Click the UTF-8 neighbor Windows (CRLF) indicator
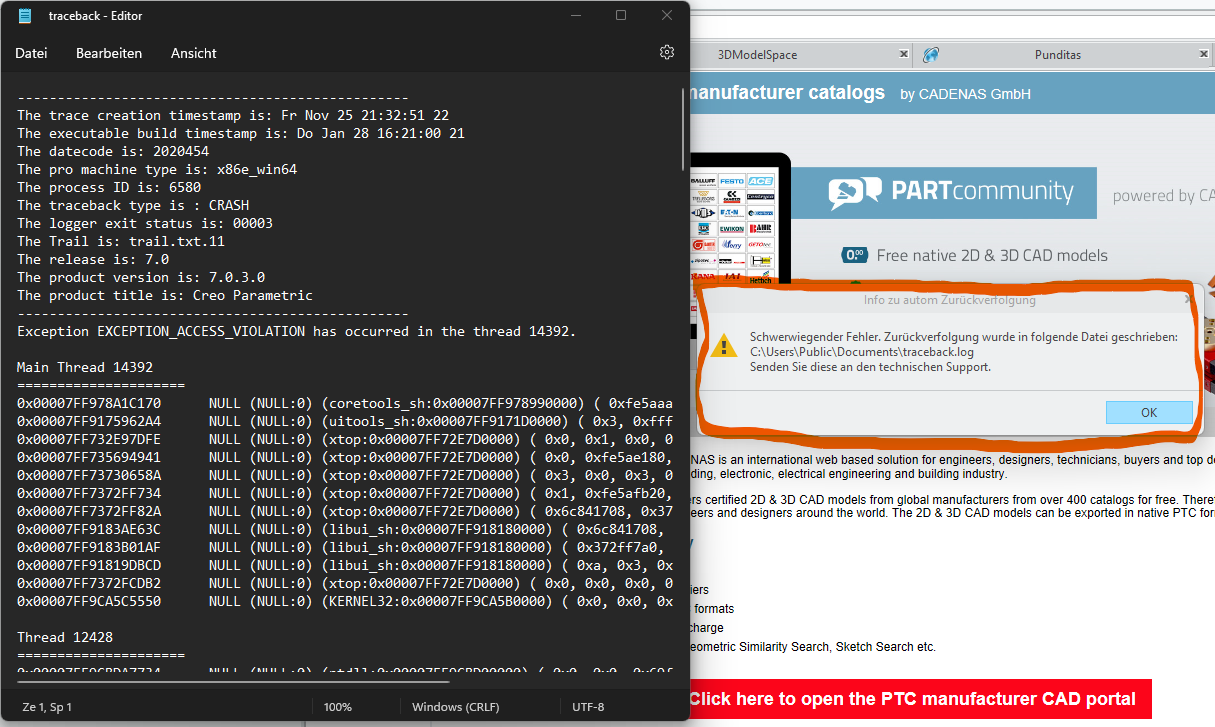1215x727 pixels. click(x=455, y=707)
